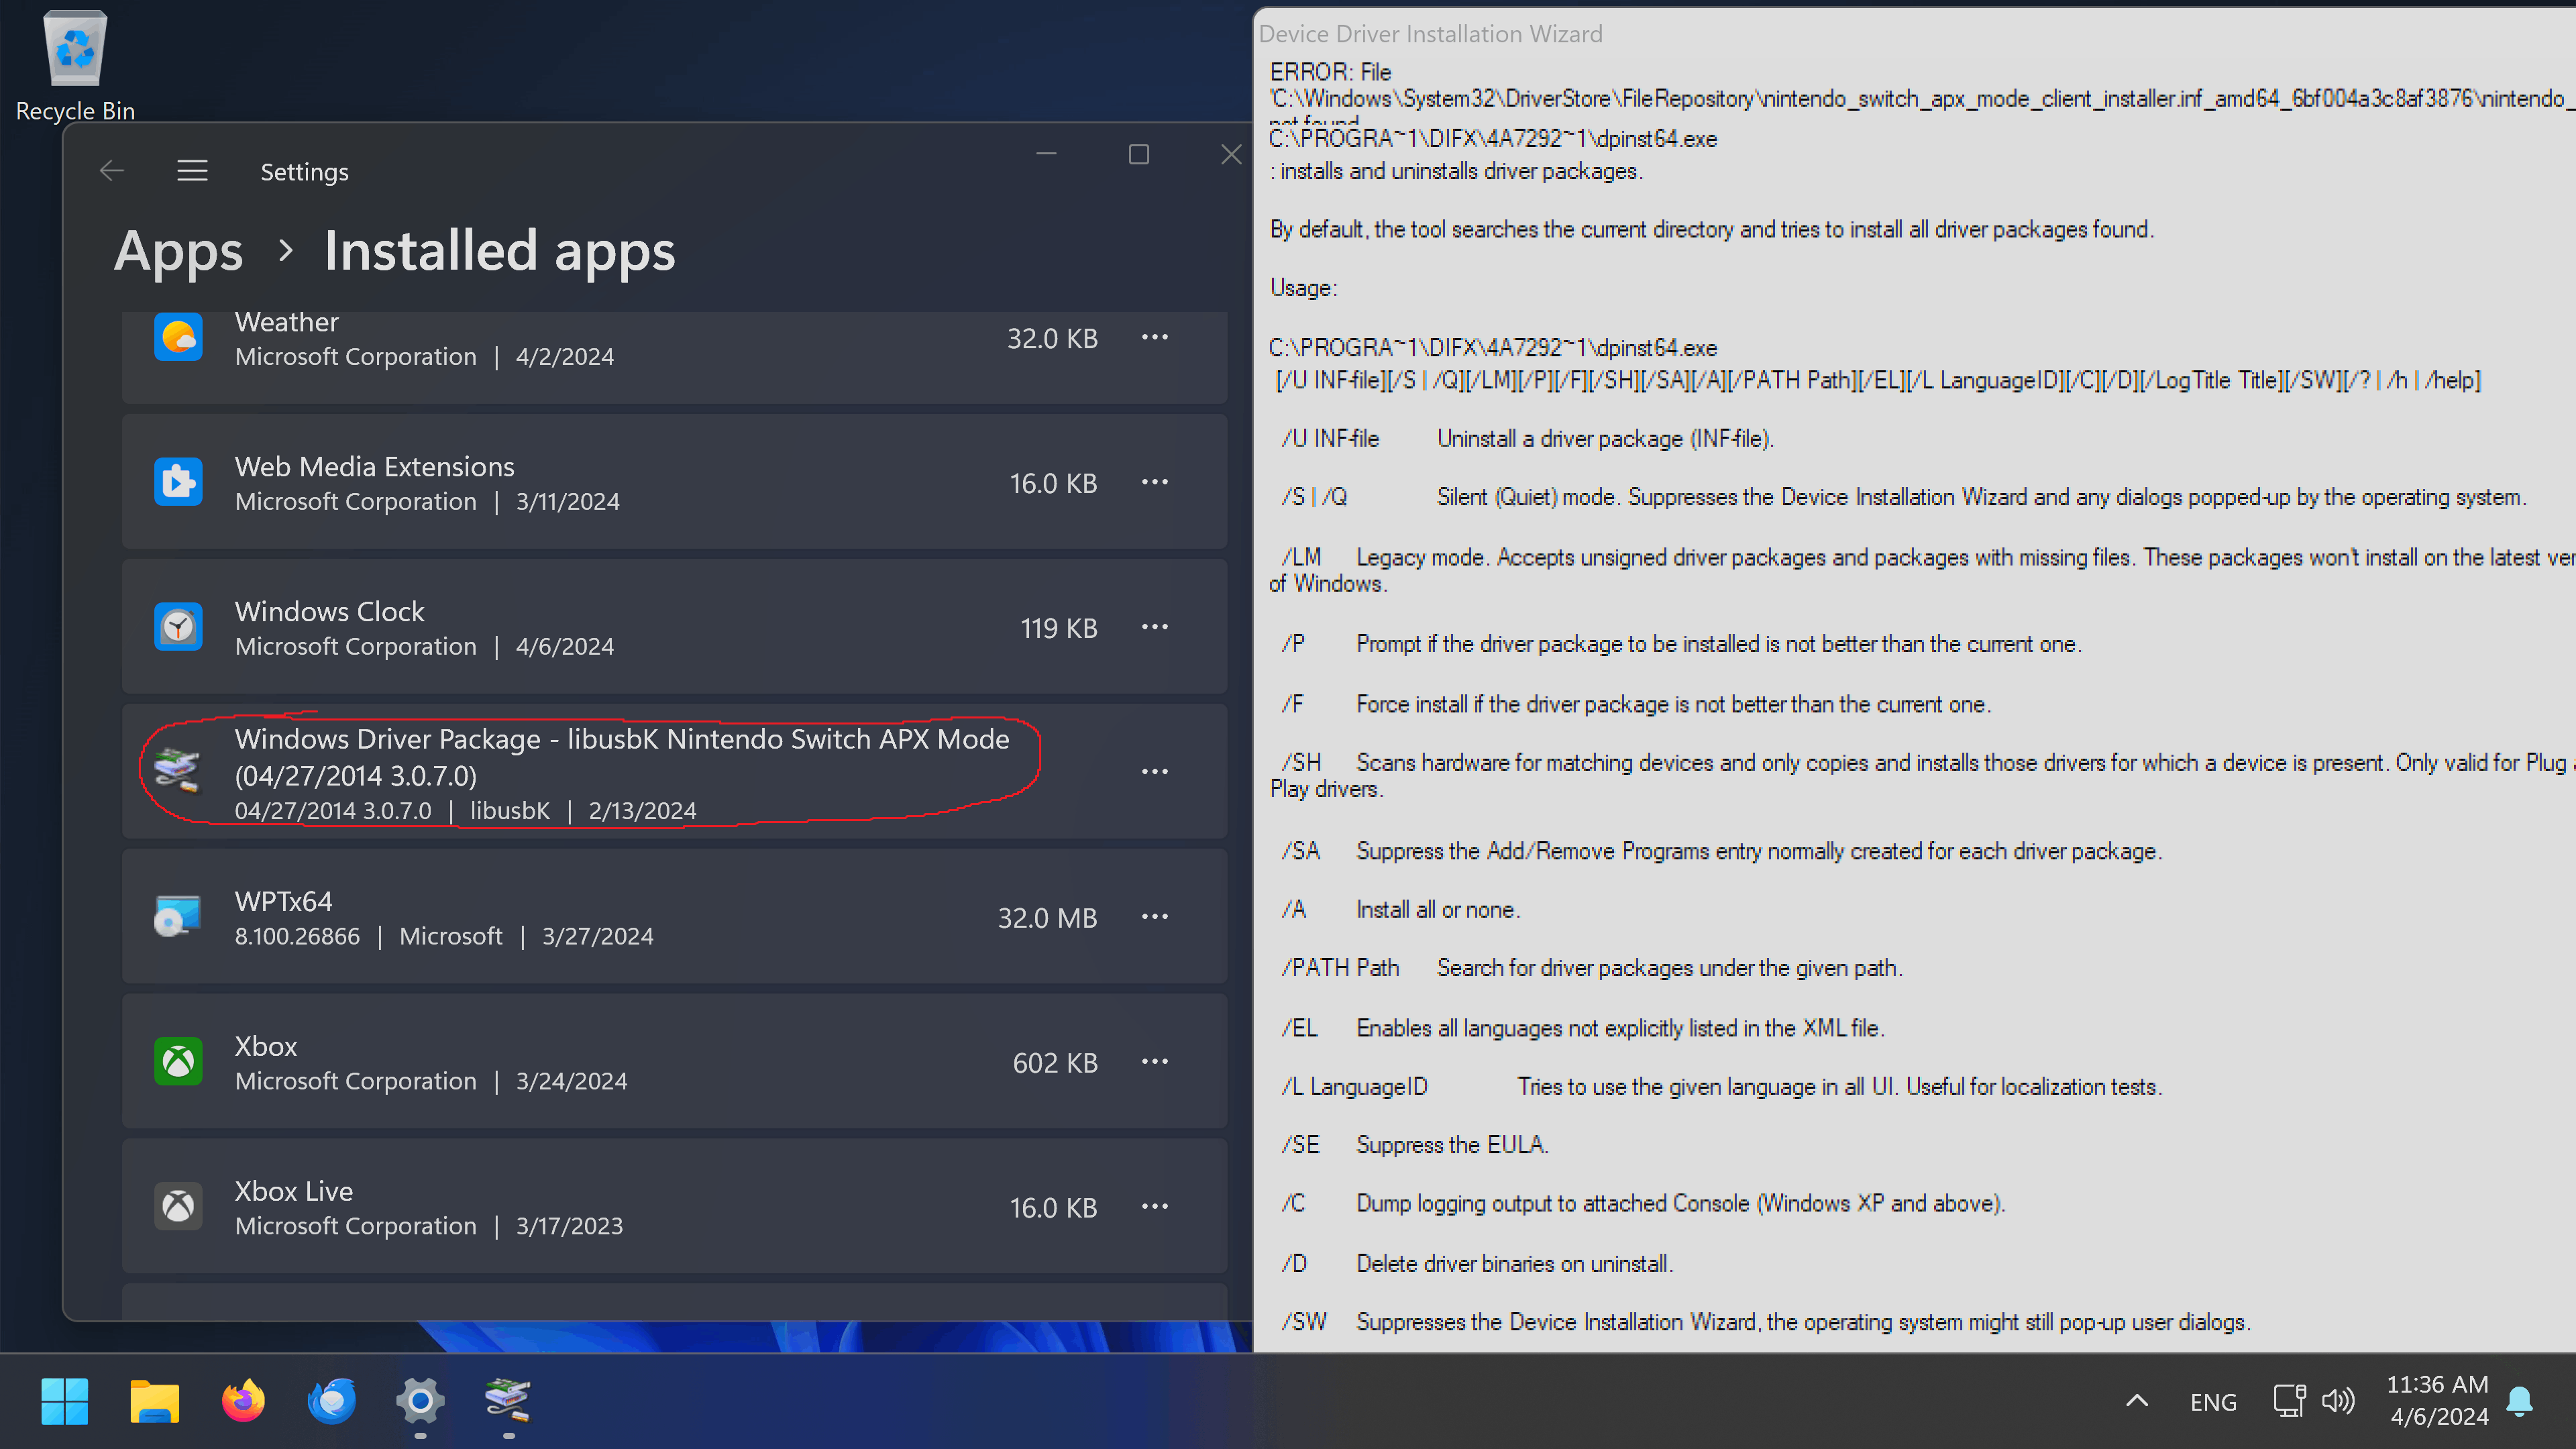Open more options for Xbox Live
The image size is (2576, 1449).
point(1154,1206)
